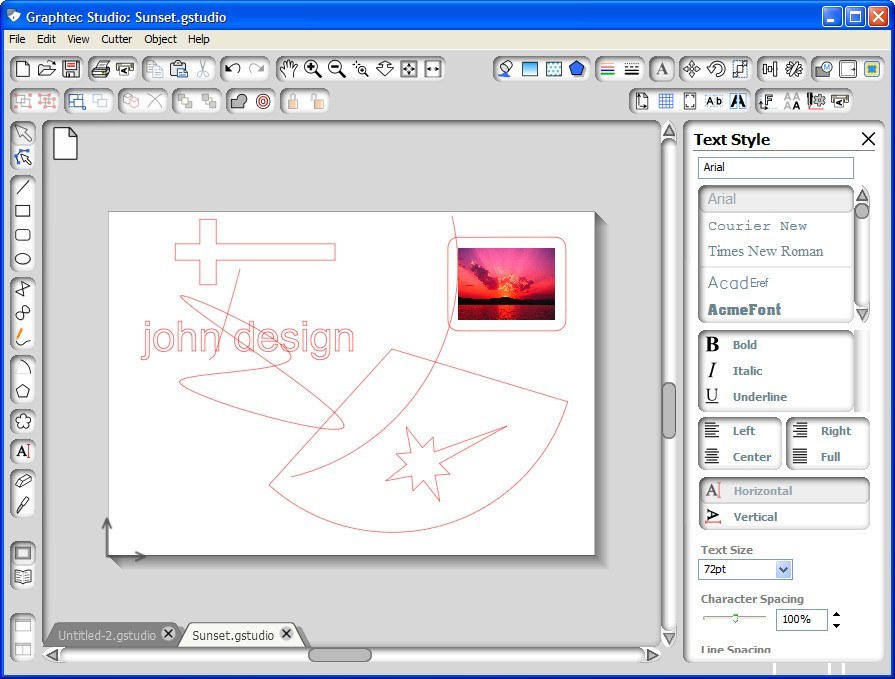Open the Help menu
Viewport: 895px width, 679px height.
(199, 39)
